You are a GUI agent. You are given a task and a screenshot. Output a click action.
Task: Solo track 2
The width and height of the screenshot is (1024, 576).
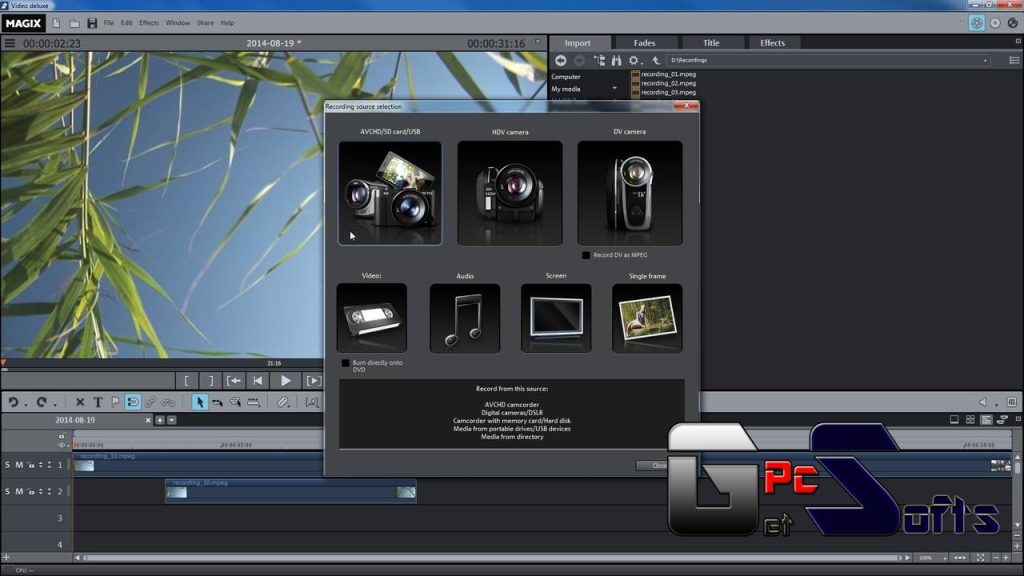tap(7, 491)
